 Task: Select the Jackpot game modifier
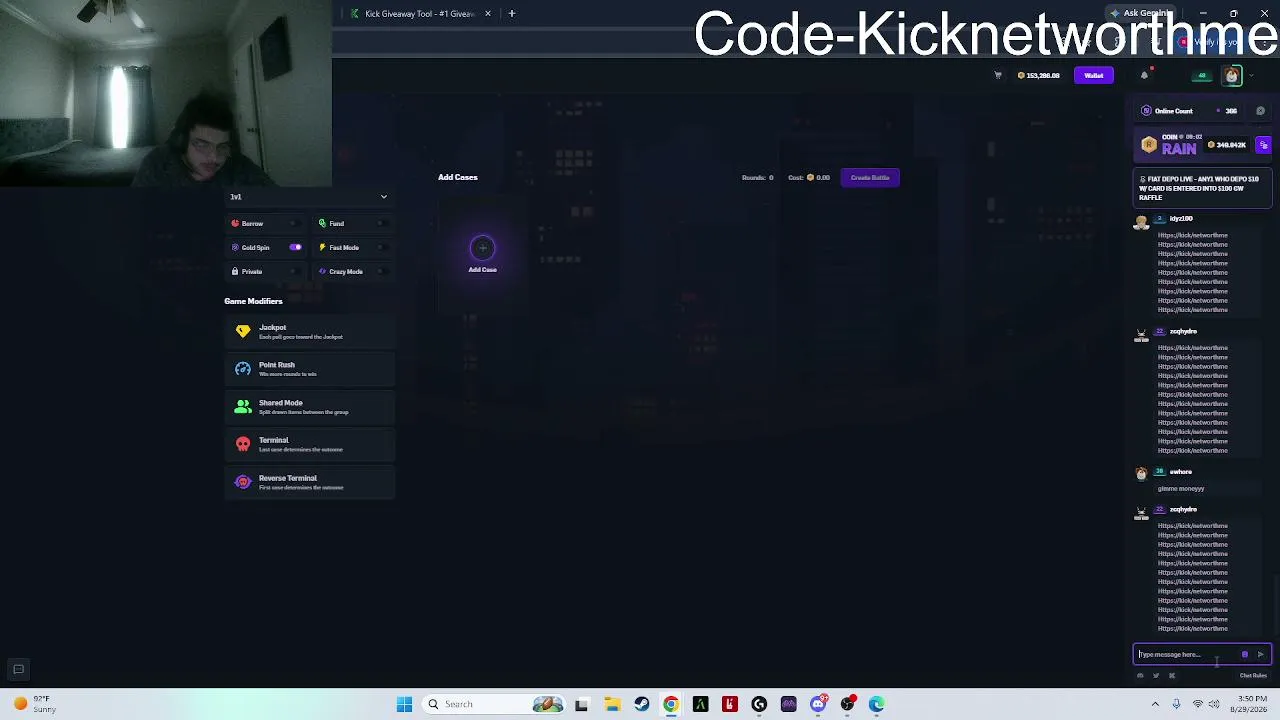point(310,331)
